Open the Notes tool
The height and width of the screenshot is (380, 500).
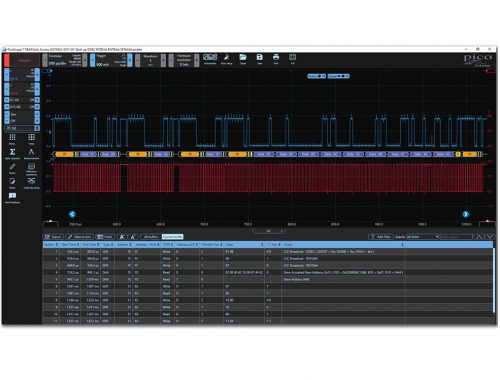(x=12, y=183)
